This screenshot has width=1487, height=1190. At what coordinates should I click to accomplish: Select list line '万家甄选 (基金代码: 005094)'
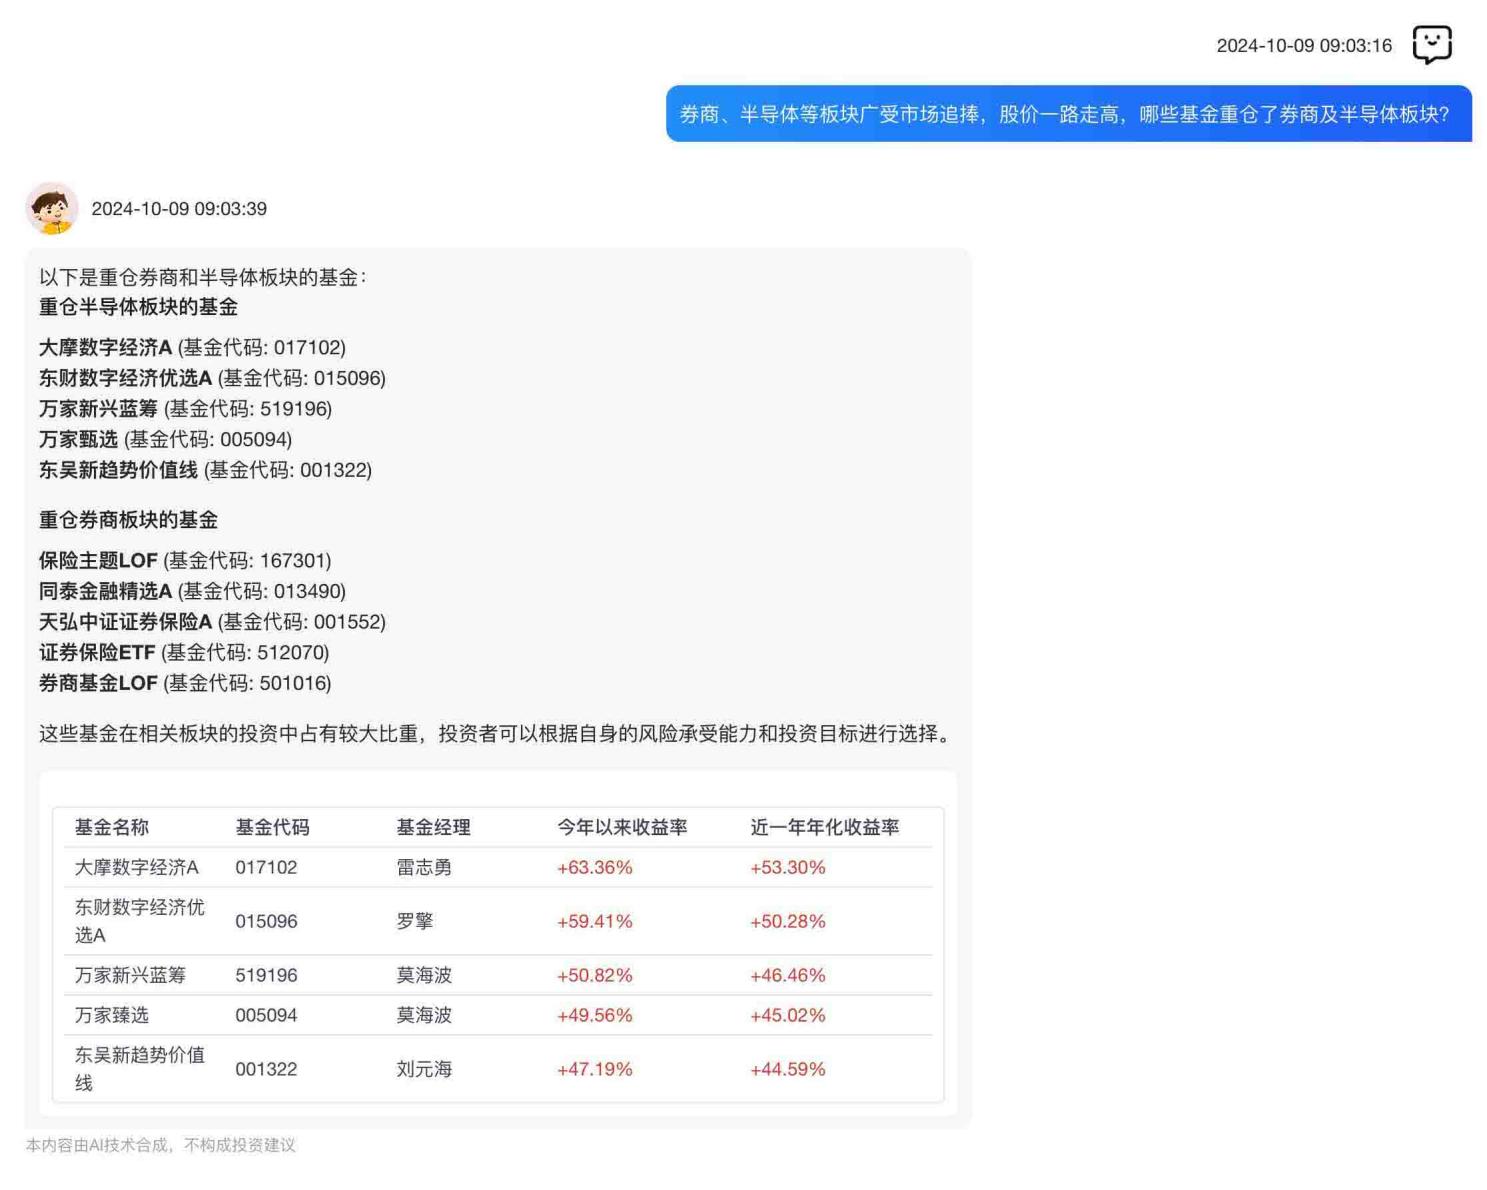tap(165, 440)
